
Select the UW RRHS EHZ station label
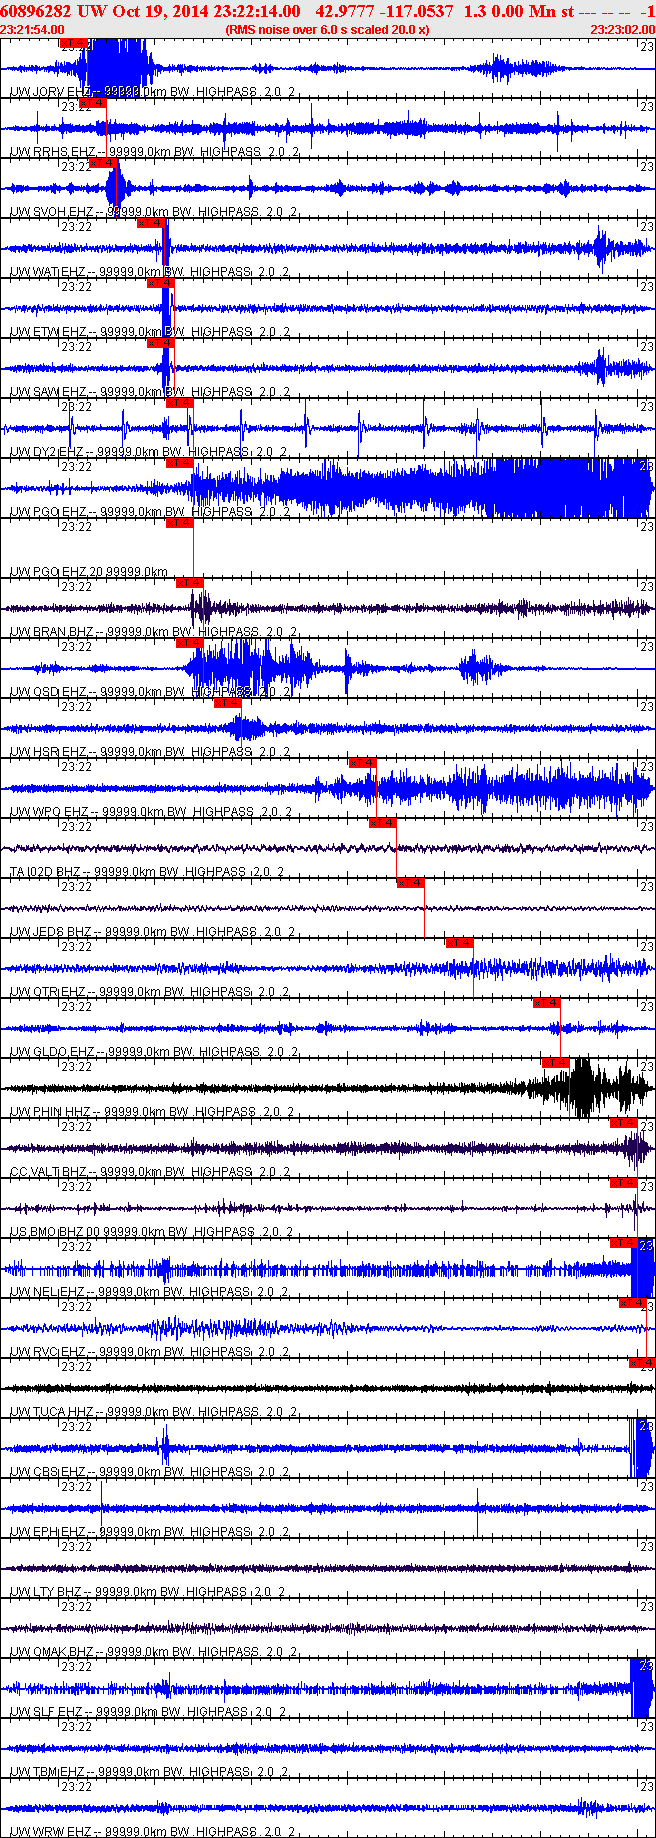pos(153,152)
